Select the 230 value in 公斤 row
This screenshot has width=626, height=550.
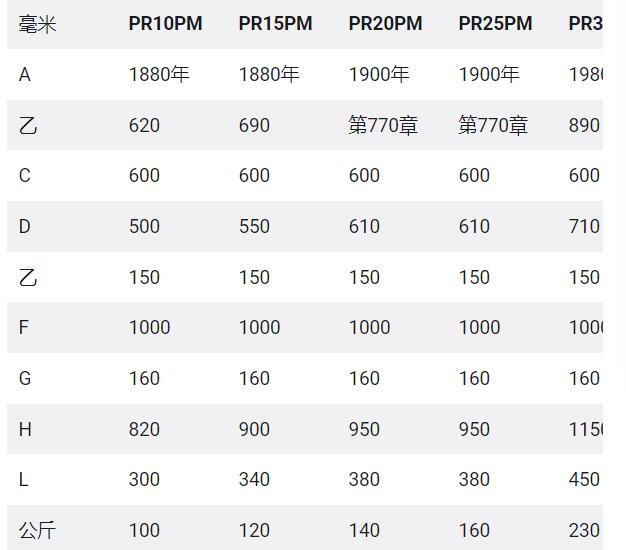pyautogui.click(x=584, y=530)
